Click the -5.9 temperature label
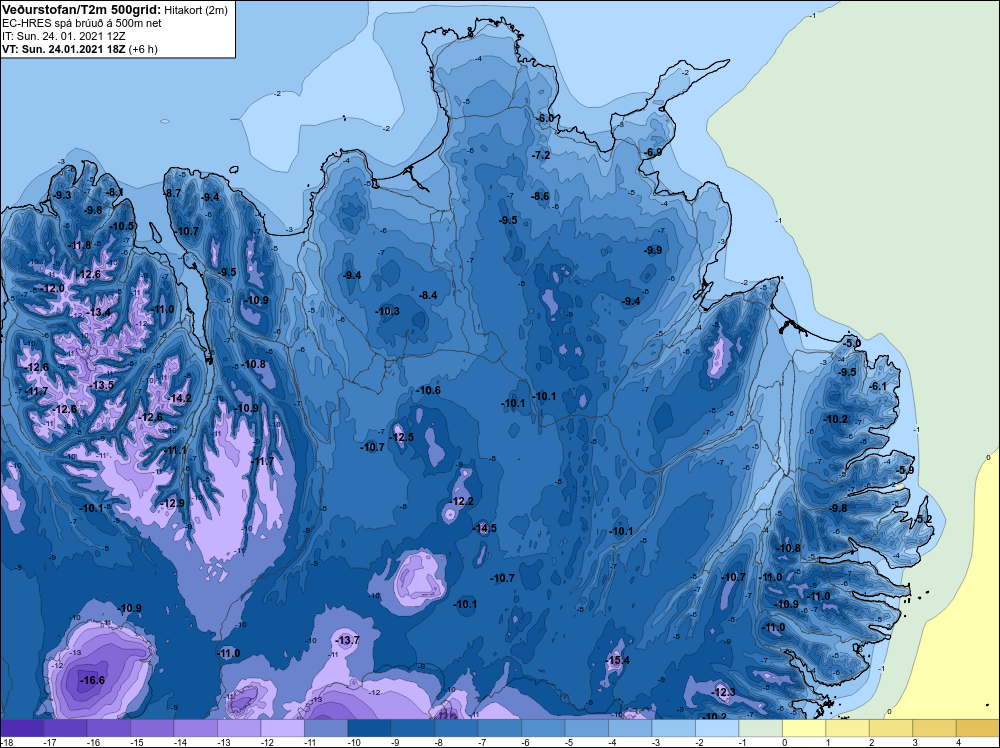 click(x=904, y=470)
